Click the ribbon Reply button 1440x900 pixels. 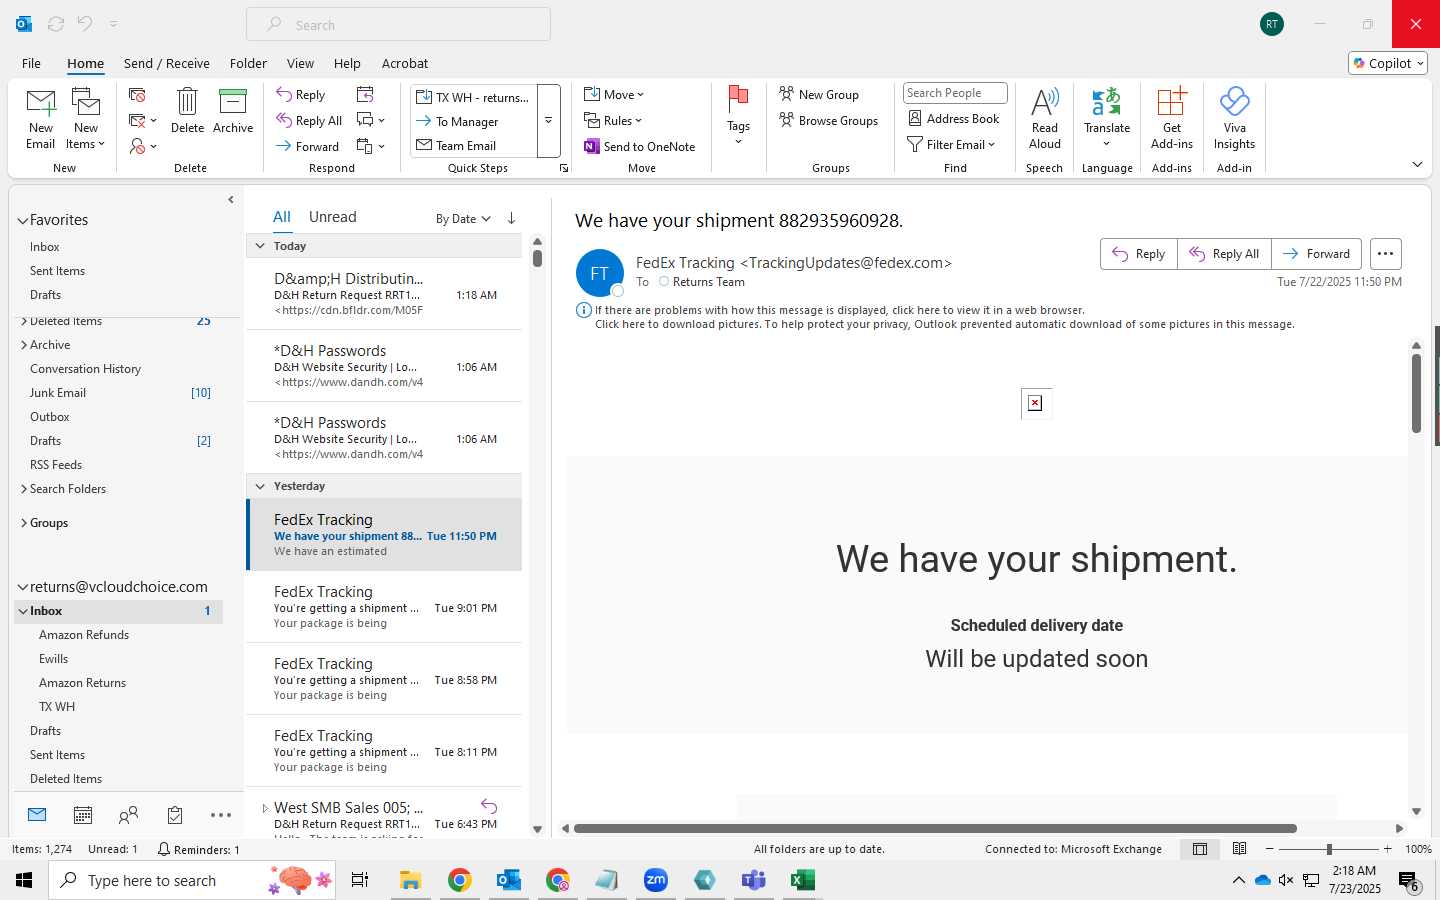(301, 95)
